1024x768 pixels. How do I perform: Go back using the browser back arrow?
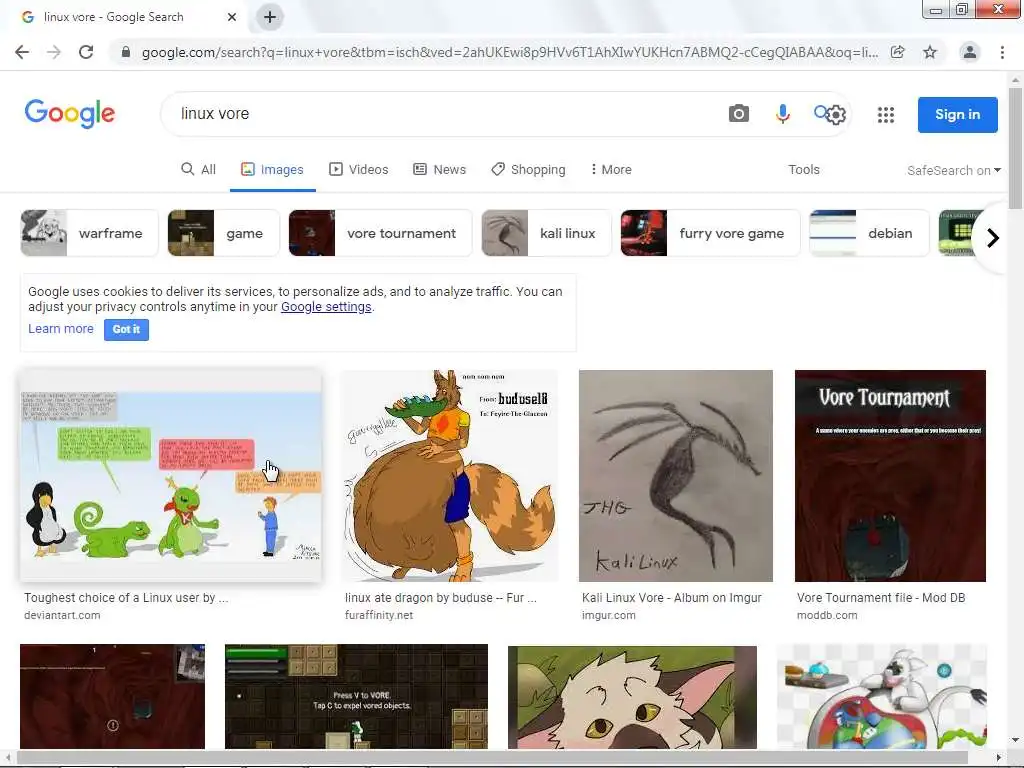click(22, 52)
